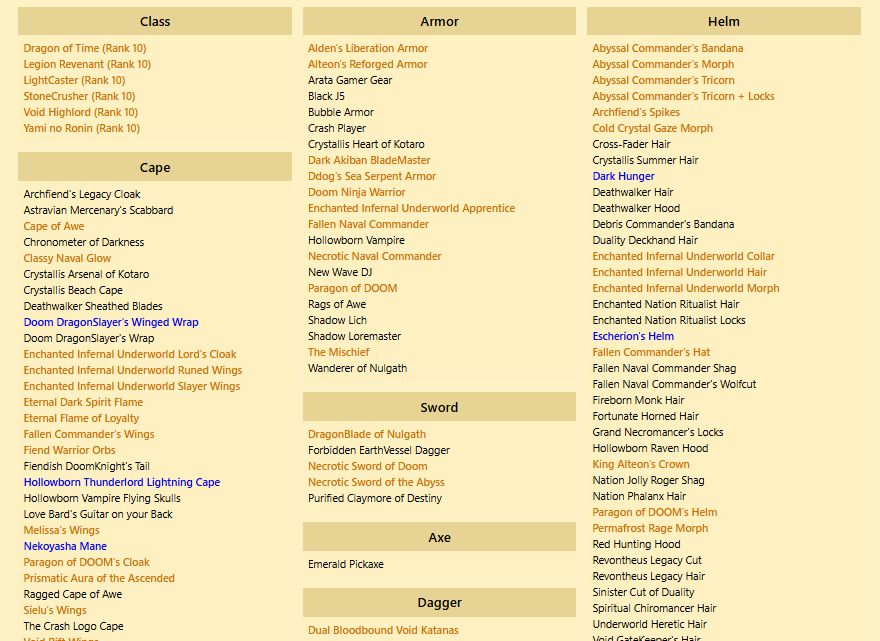Open Enchanted Infernal Underworld Apprentice link
This screenshot has height=641, width=880.
(x=411, y=208)
